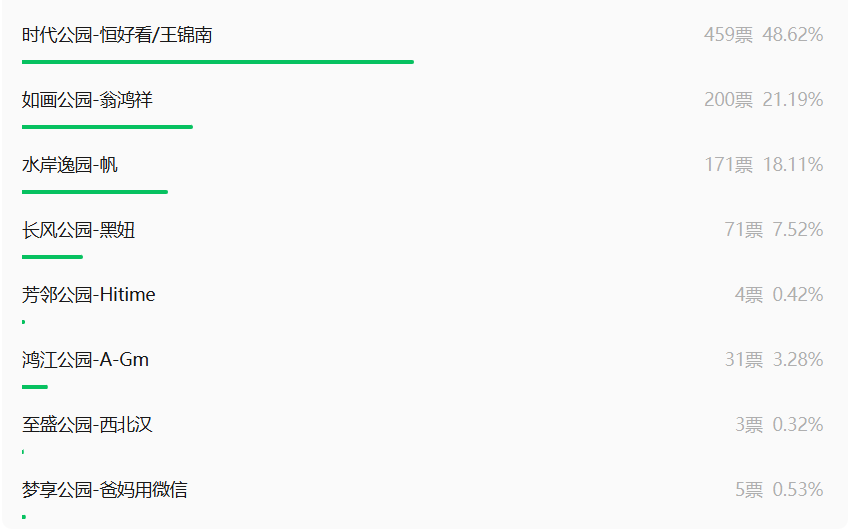Click the 如画公园-翁鸿祥 option label

pyautogui.click(x=87, y=100)
